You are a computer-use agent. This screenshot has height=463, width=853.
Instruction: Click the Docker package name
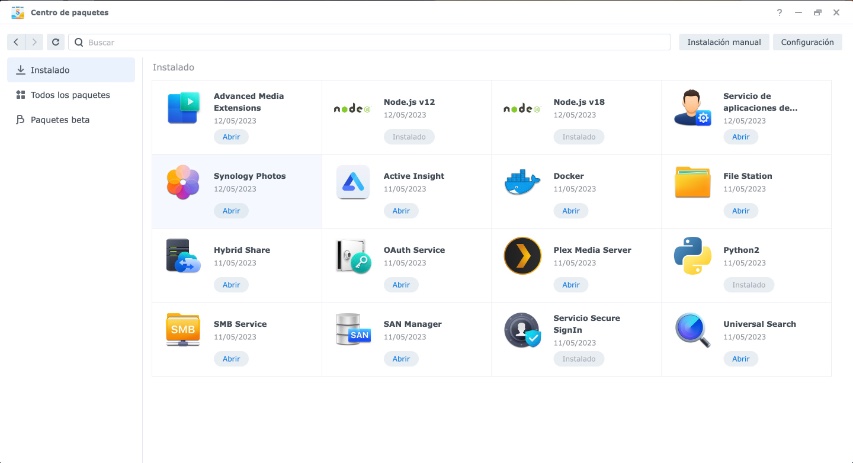coord(568,176)
